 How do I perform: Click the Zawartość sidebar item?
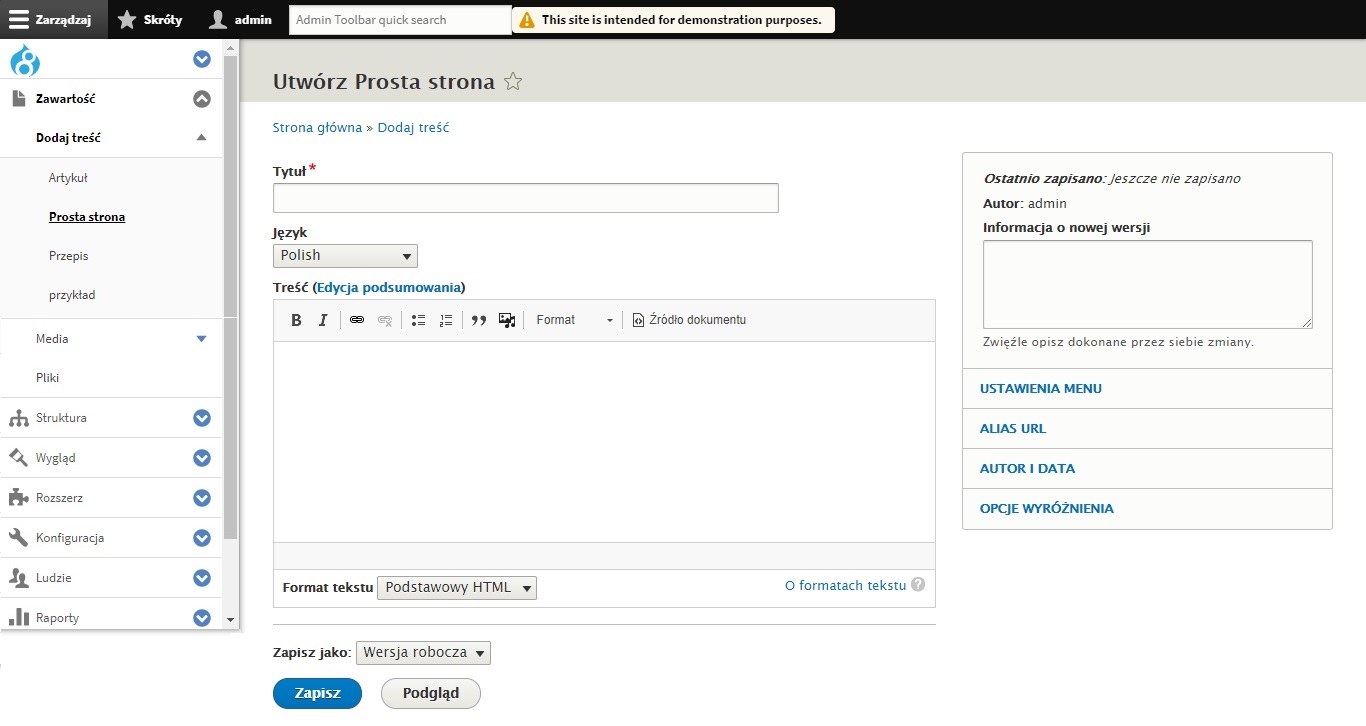pos(66,98)
